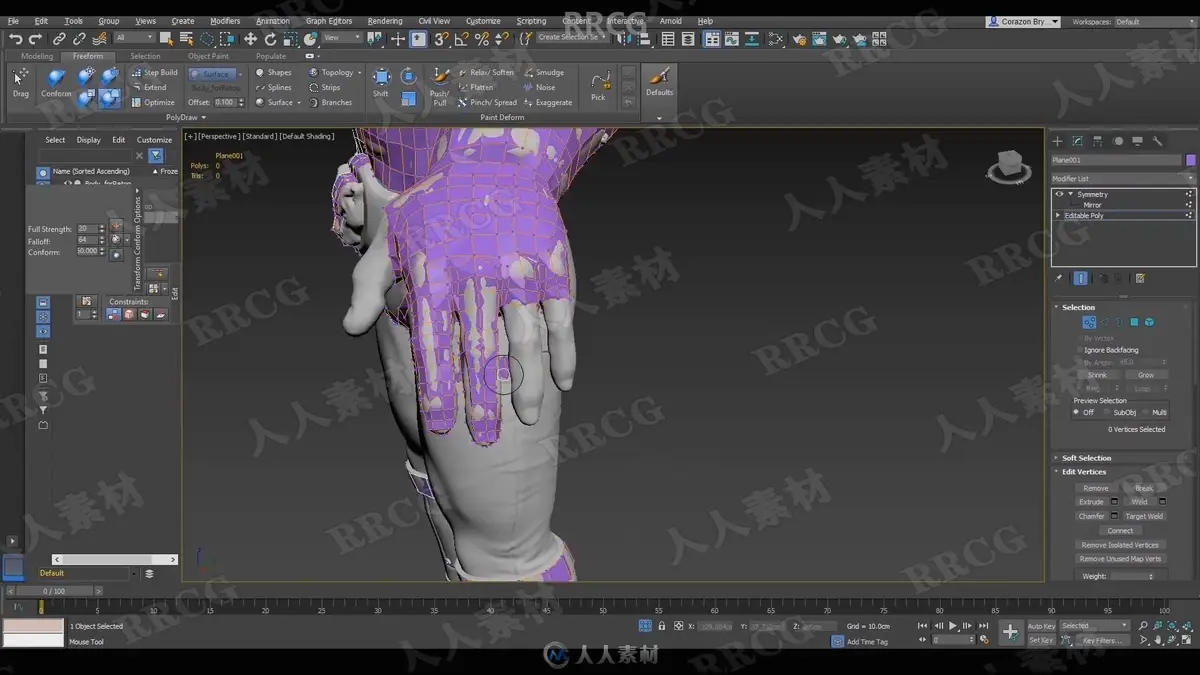The width and height of the screenshot is (1200, 675).
Task: Open the Graph Editors menu
Action: pos(329,21)
